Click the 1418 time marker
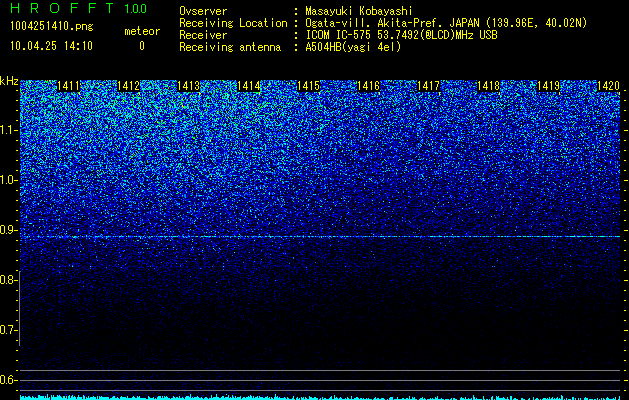This screenshot has height=400, width=629. pyautogui.click(x=489, y=86)
